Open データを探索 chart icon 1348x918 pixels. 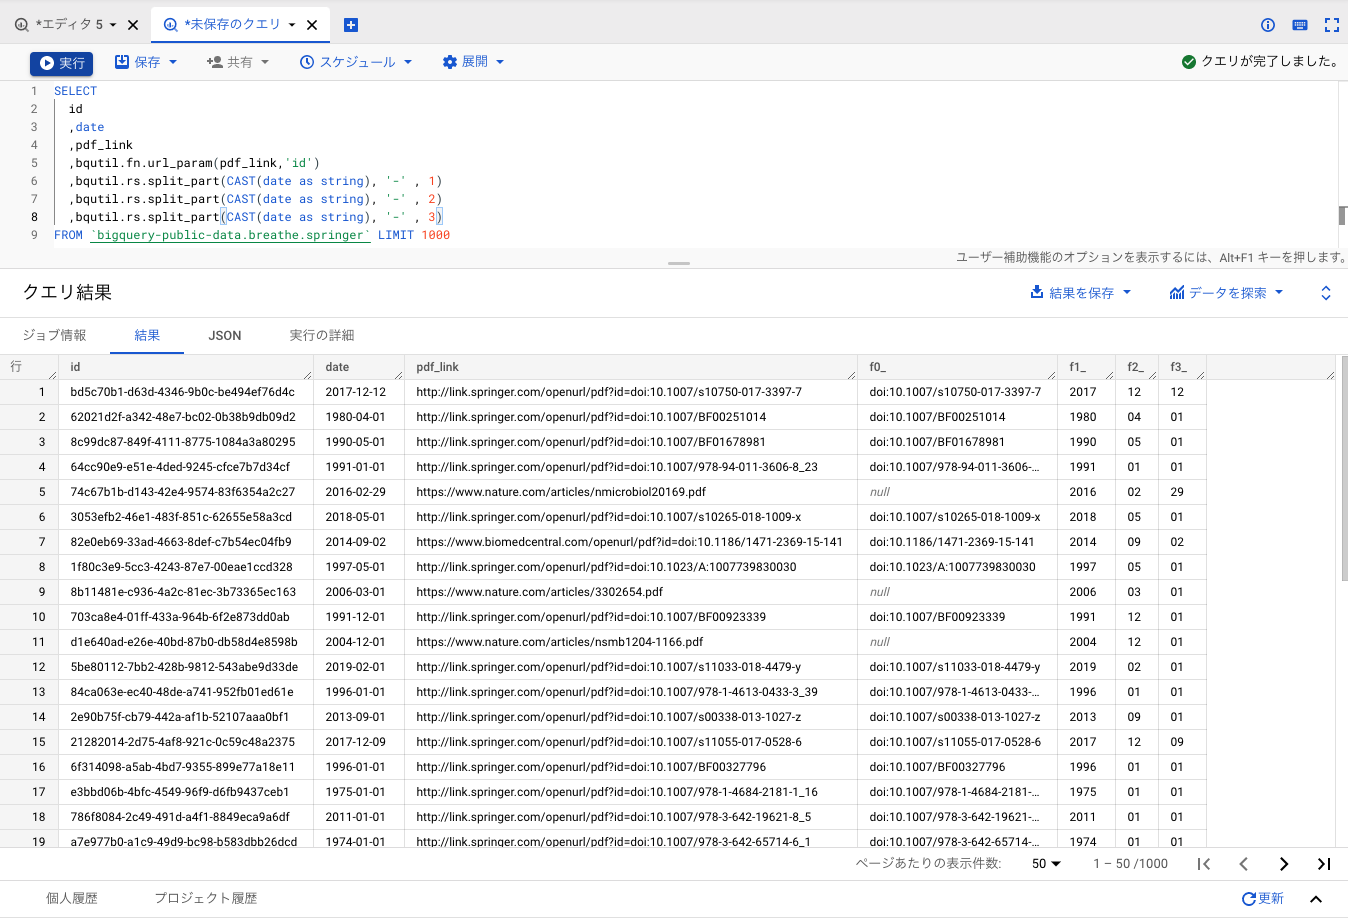click(1175, 292)
